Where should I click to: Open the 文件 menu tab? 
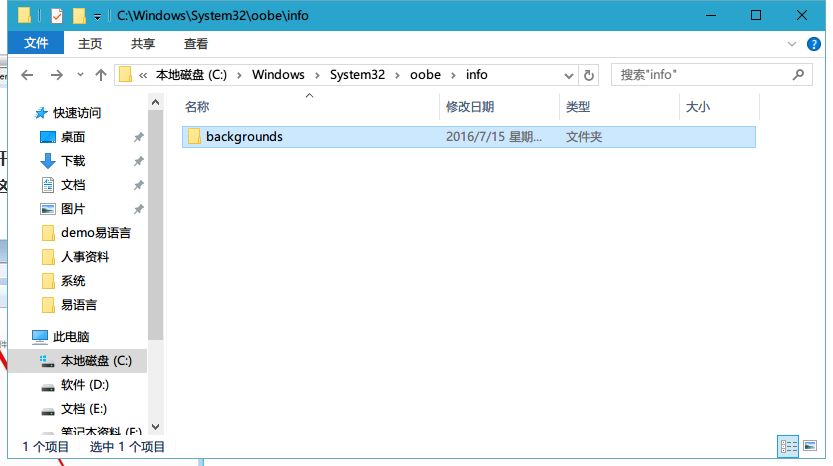36,44
